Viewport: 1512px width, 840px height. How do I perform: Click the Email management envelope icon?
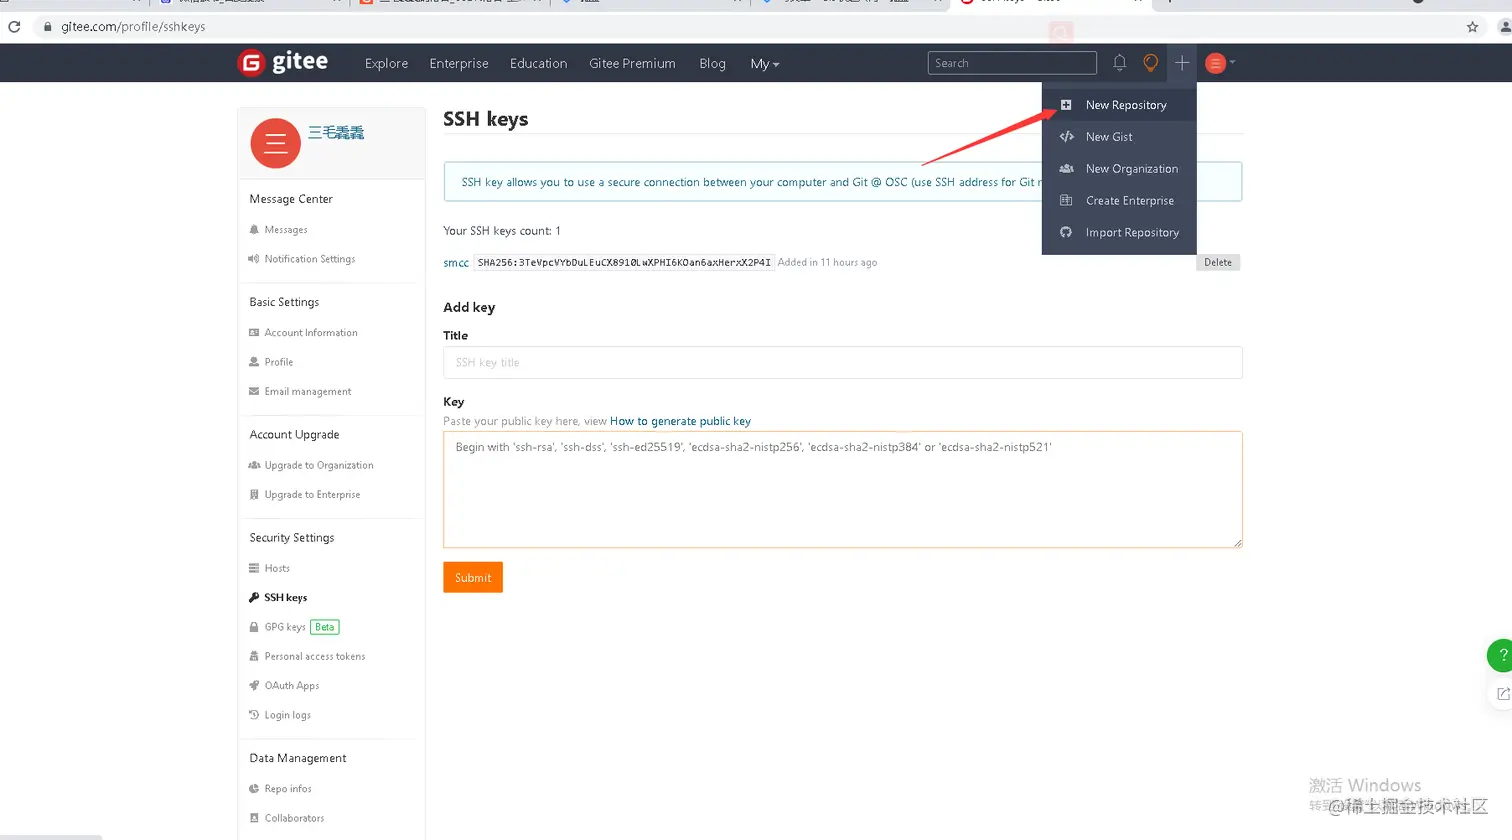[254, 391]
